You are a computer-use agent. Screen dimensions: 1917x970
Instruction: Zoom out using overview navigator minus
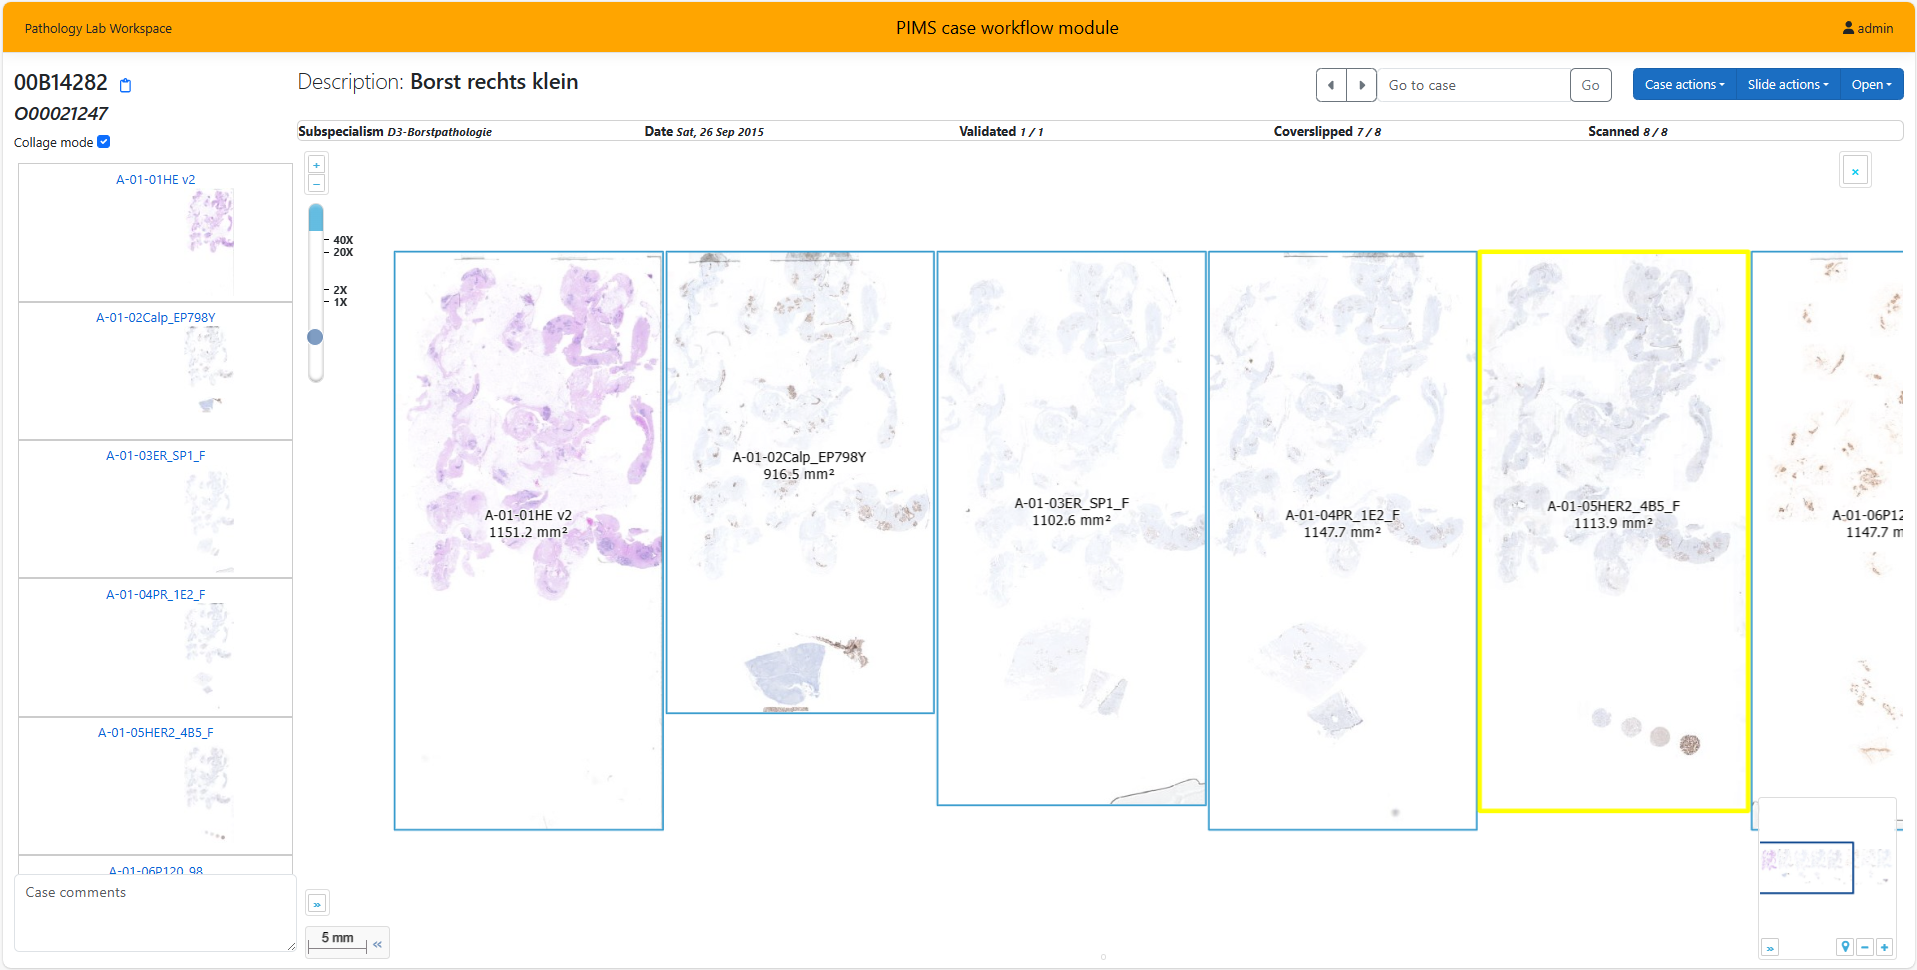[1865, 947]
